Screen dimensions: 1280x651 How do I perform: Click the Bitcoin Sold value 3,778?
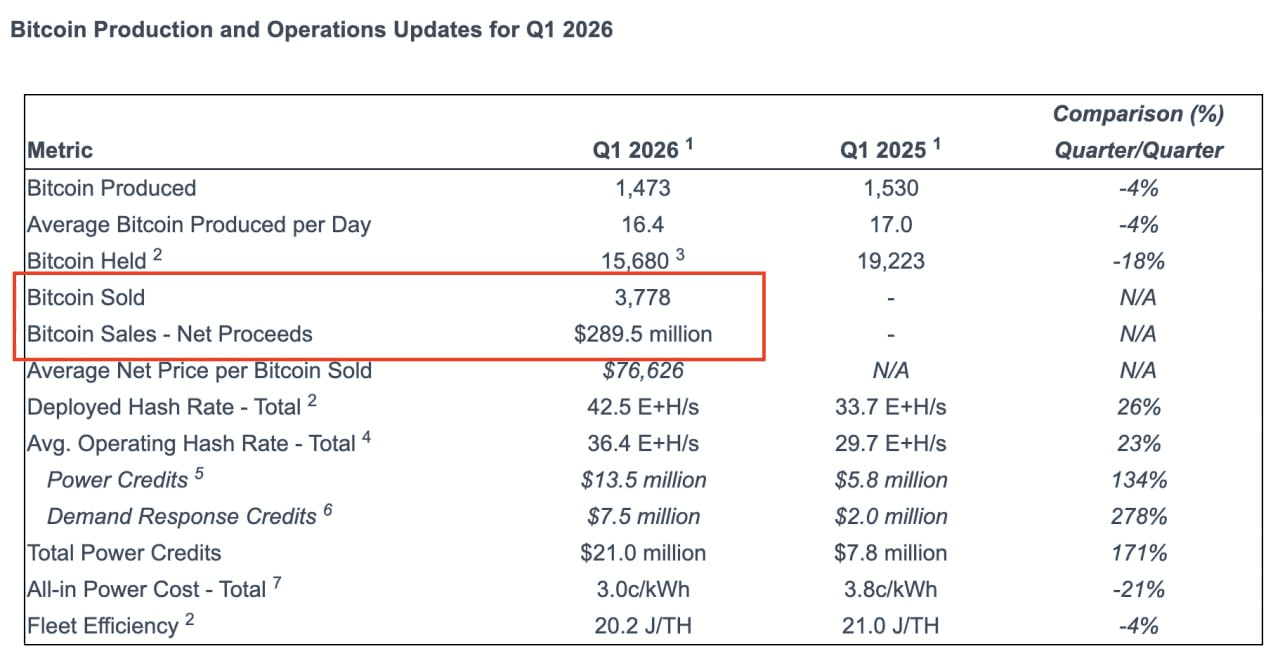(x=643, y=297)
